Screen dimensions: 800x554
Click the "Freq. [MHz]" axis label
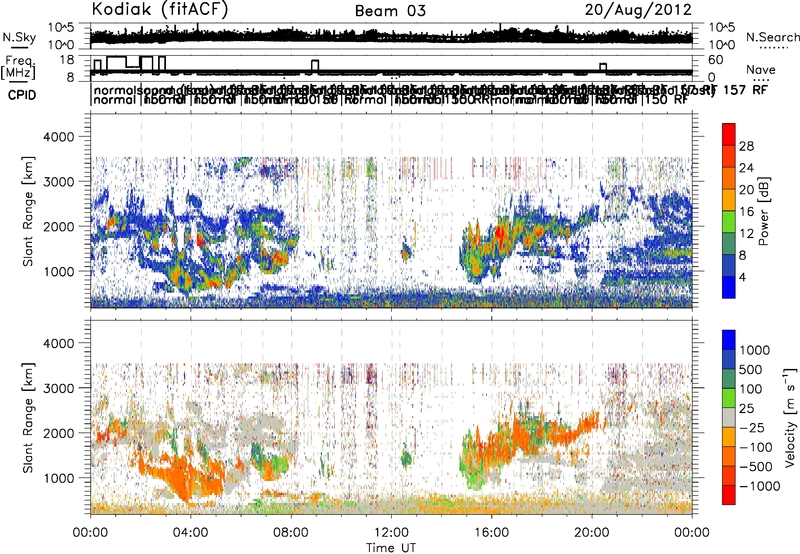tap(19, 68)
